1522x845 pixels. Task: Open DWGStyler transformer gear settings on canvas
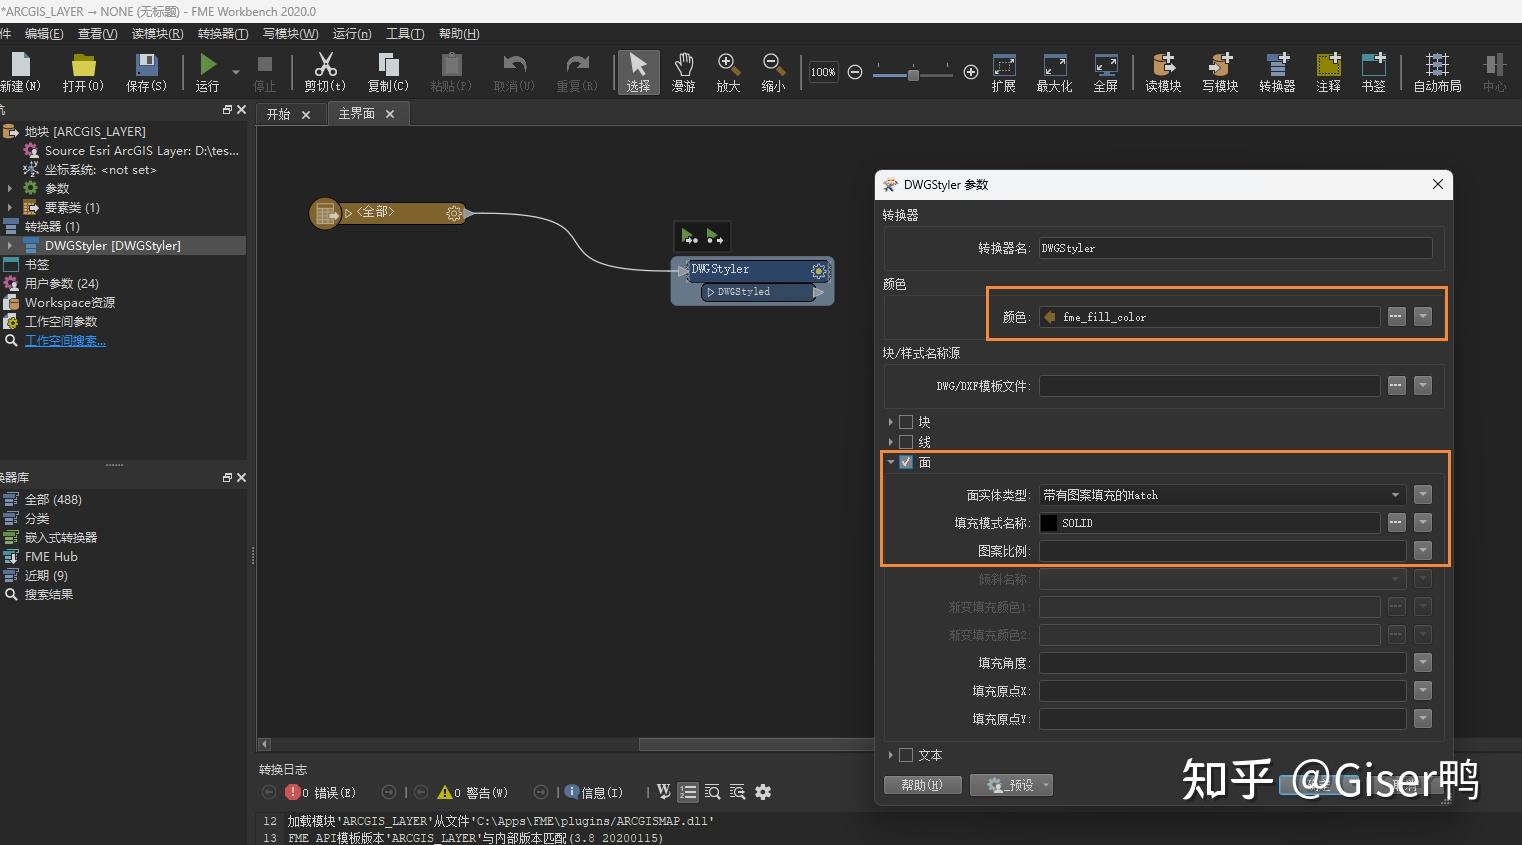tap(819, 270)
